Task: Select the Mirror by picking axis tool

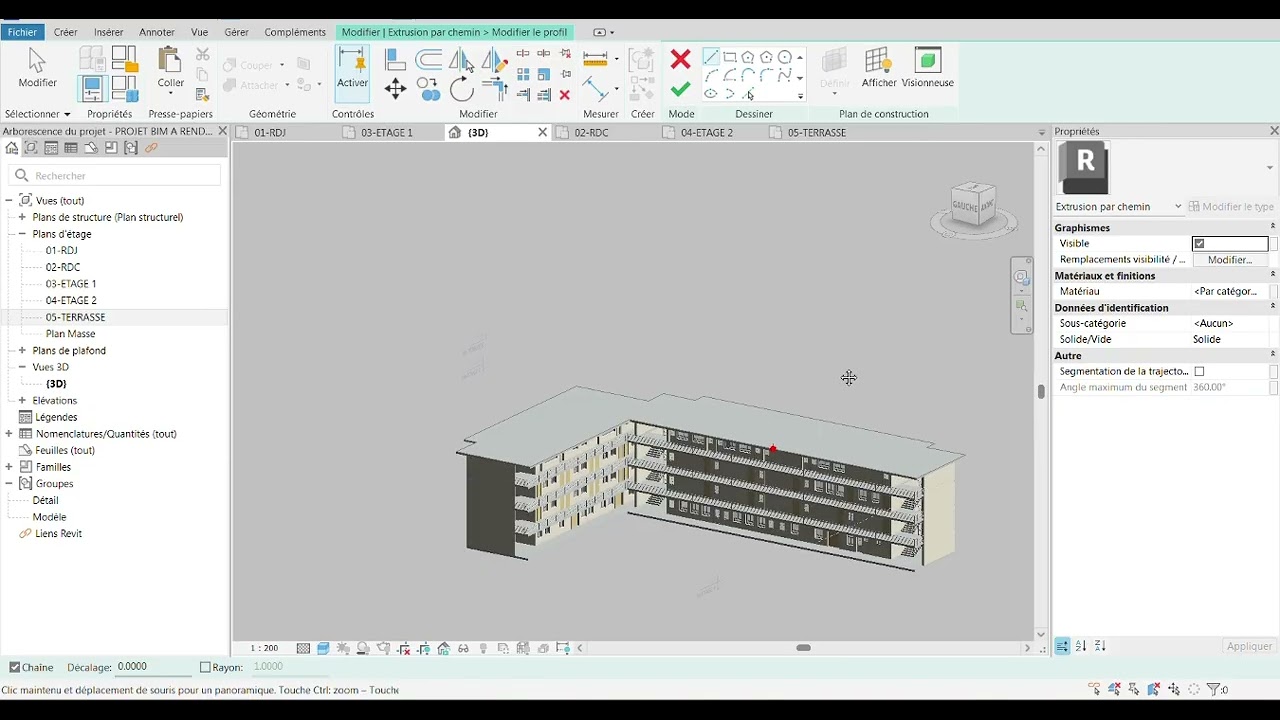Action: 461,60
